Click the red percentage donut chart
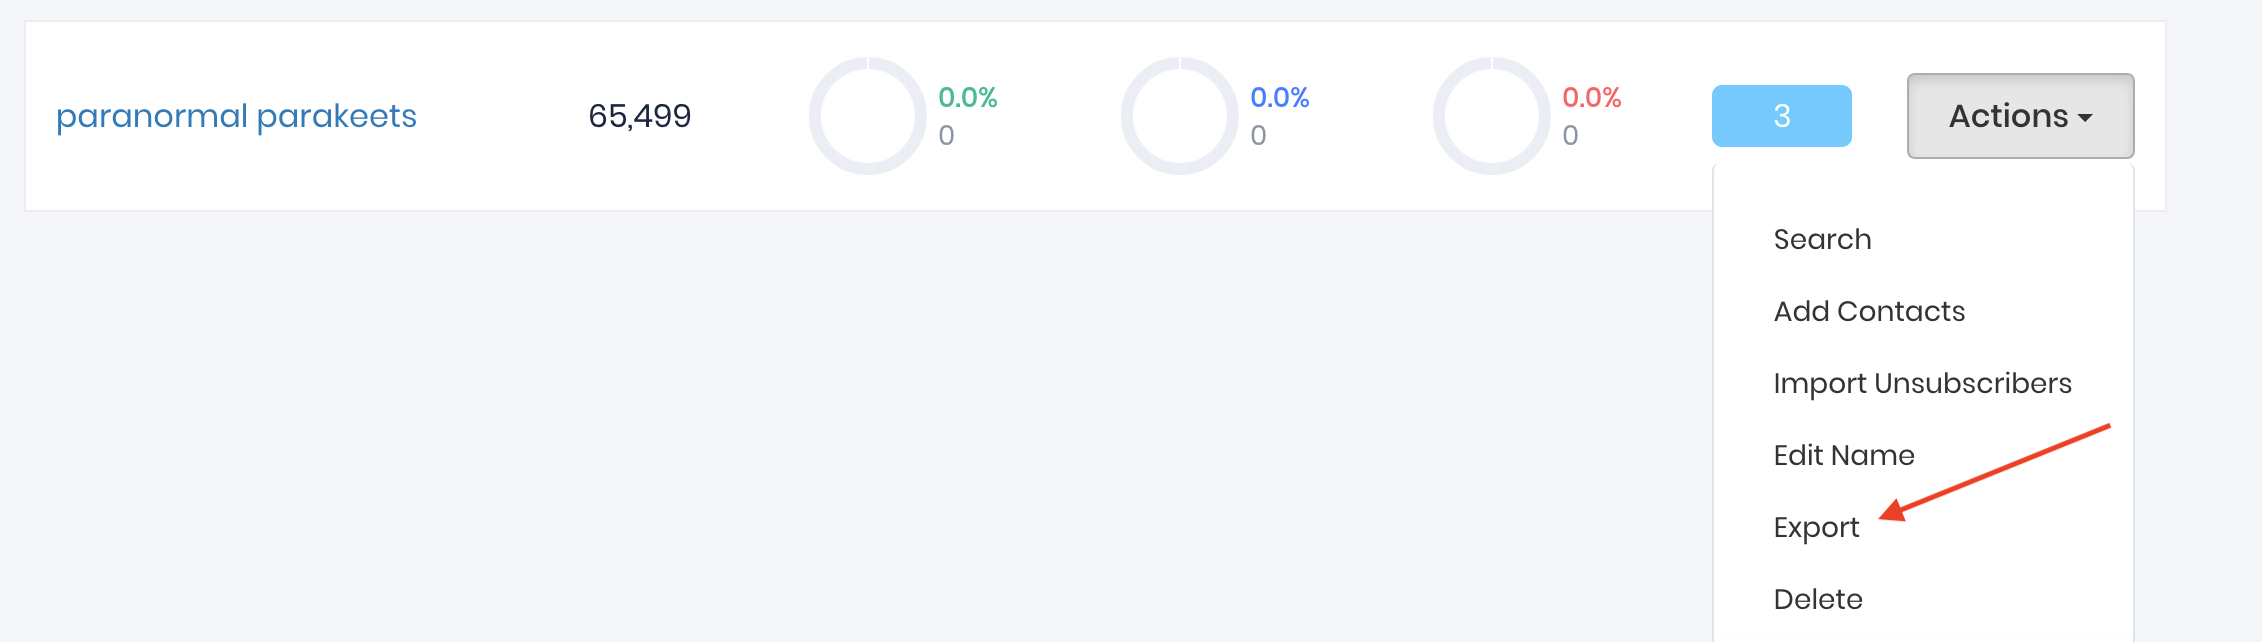 click(x=1491, y=116)
